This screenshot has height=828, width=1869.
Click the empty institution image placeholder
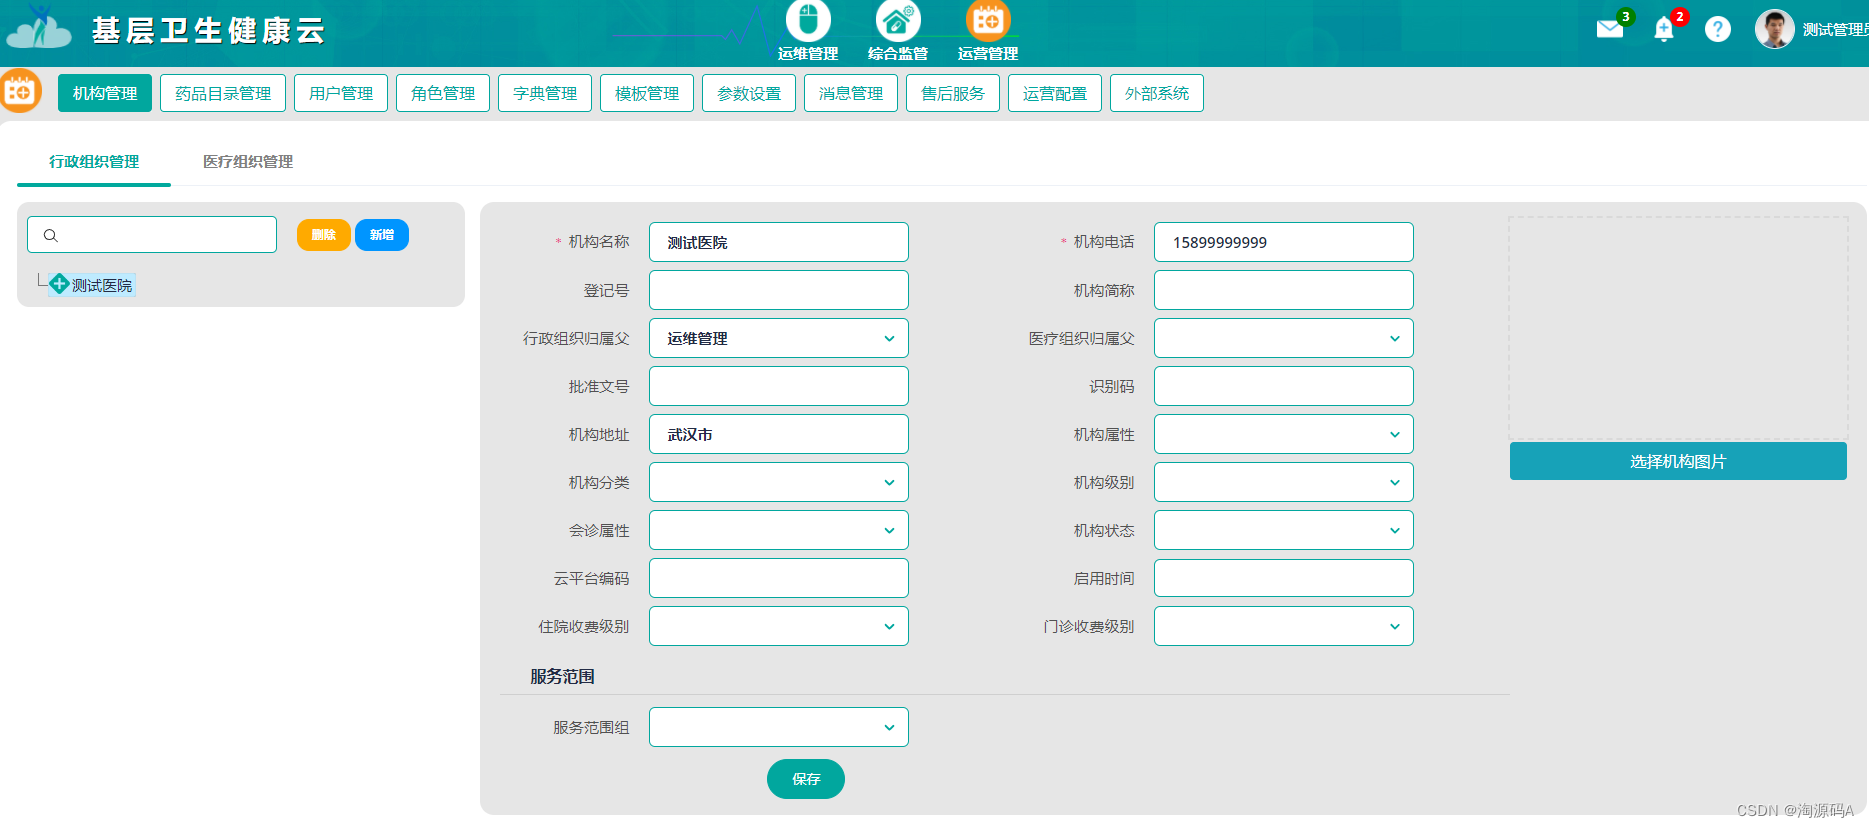(x=1678, y=328)
